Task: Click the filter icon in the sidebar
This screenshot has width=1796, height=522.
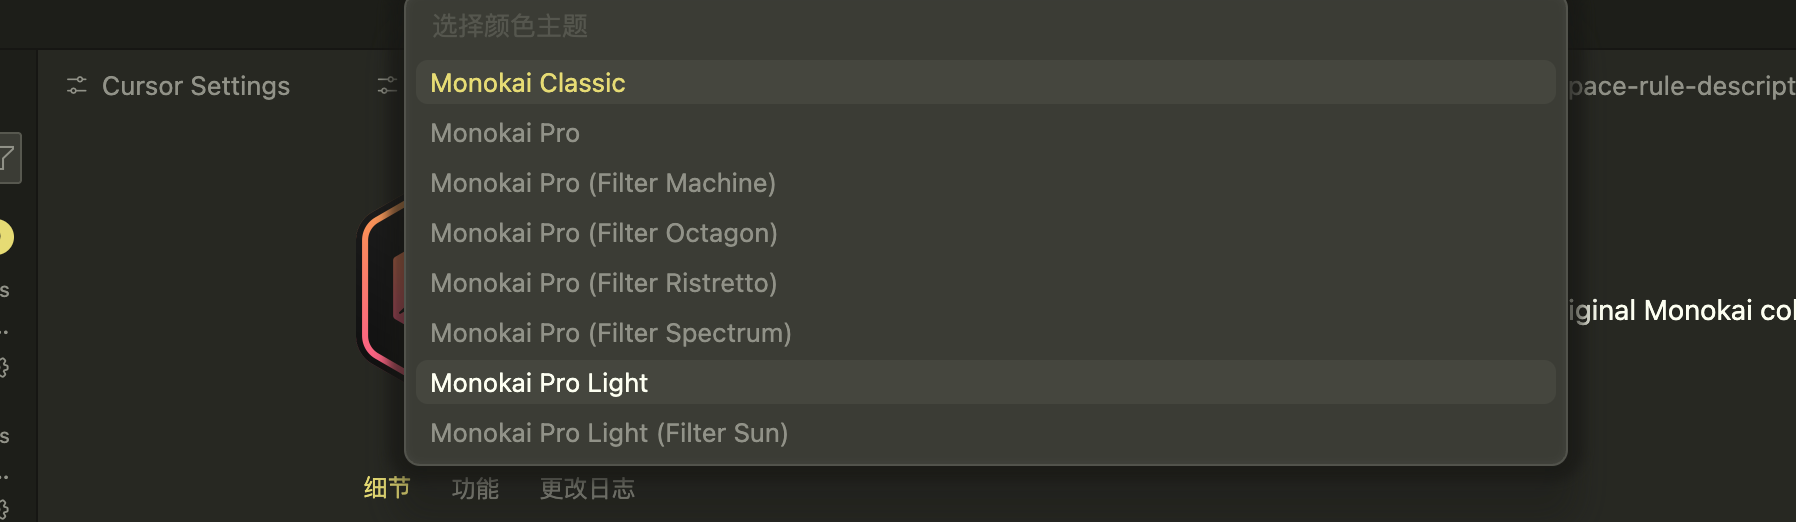Action: coord(7,158)
